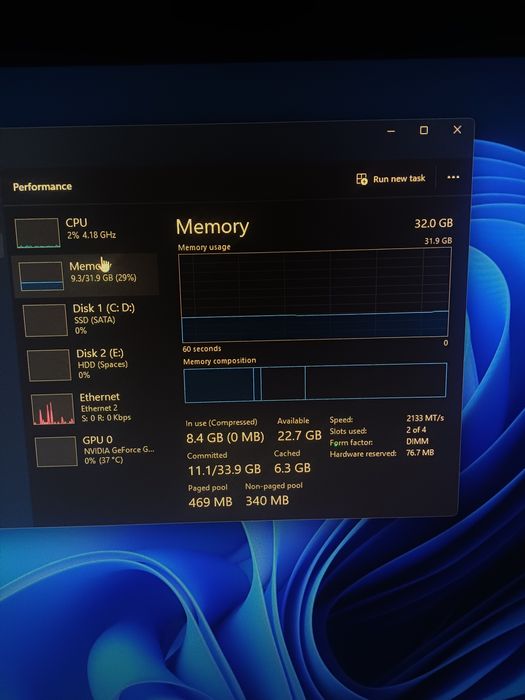Click the Speed 2133 MT/s value
This screenshot has height=700, width=525.
(x=425, y=418)
